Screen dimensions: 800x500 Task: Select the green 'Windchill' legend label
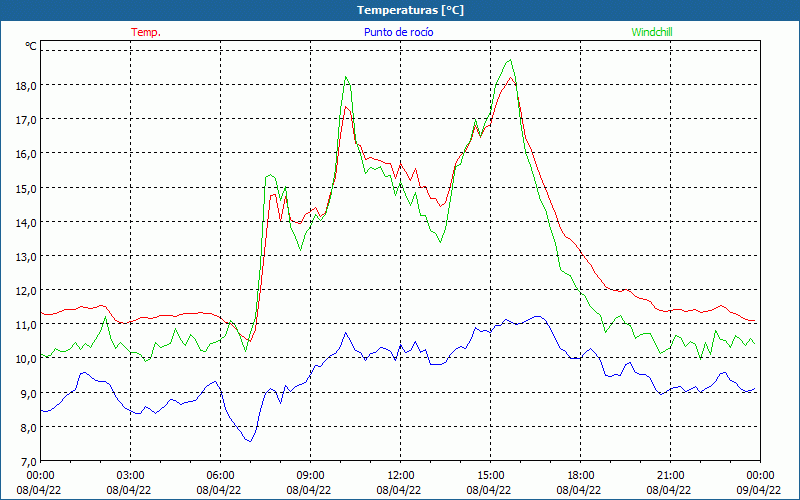652,32
